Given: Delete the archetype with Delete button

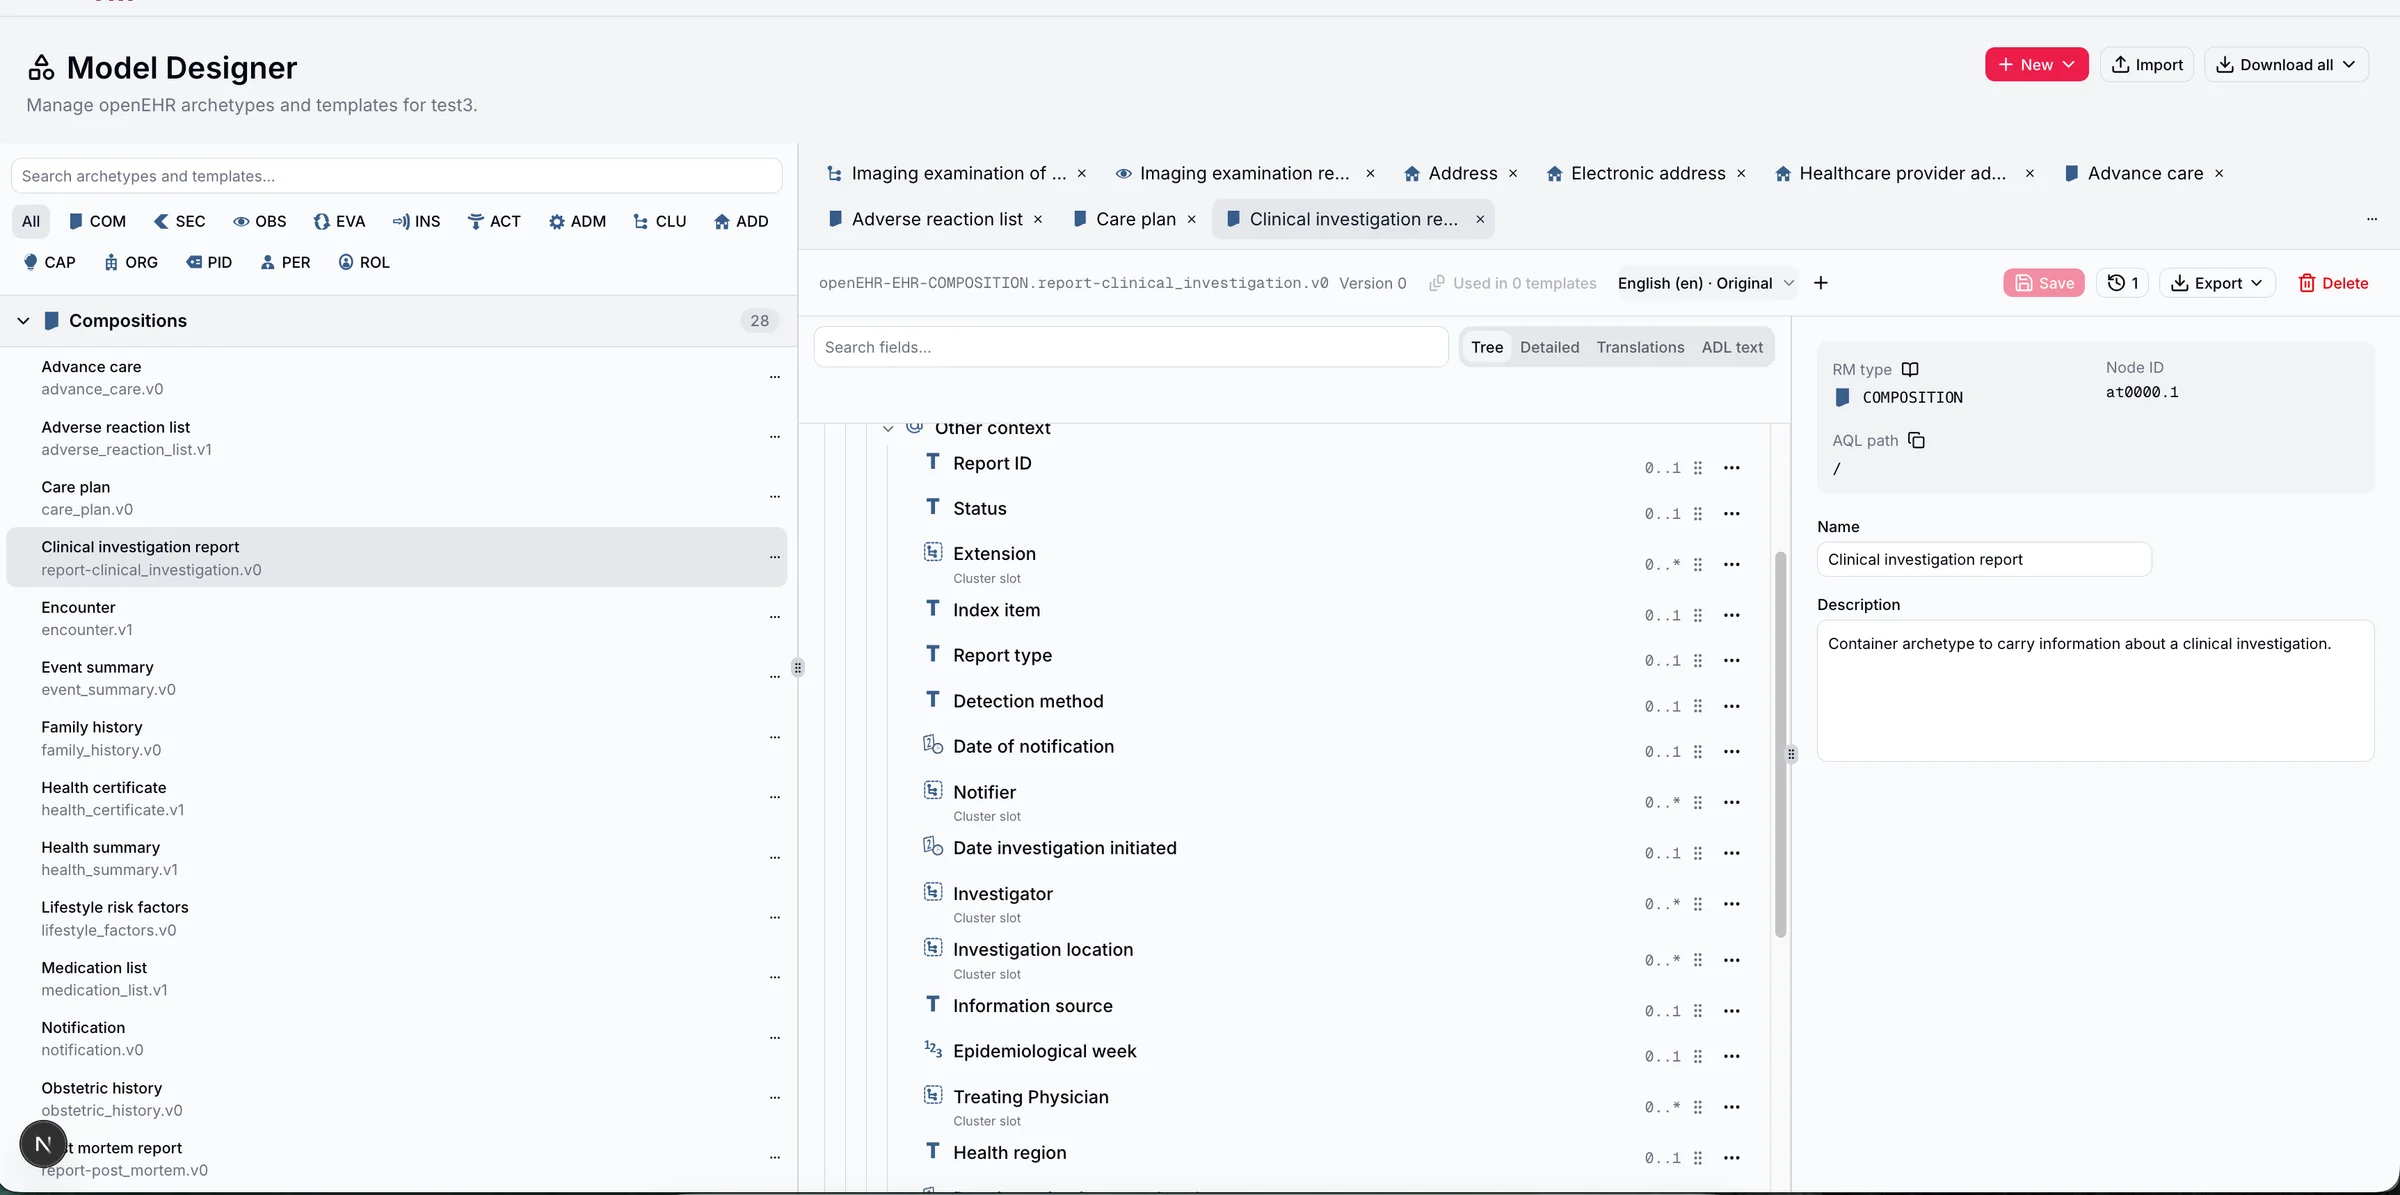Looking at the screenshot, I should click(x=2333, y=283).
